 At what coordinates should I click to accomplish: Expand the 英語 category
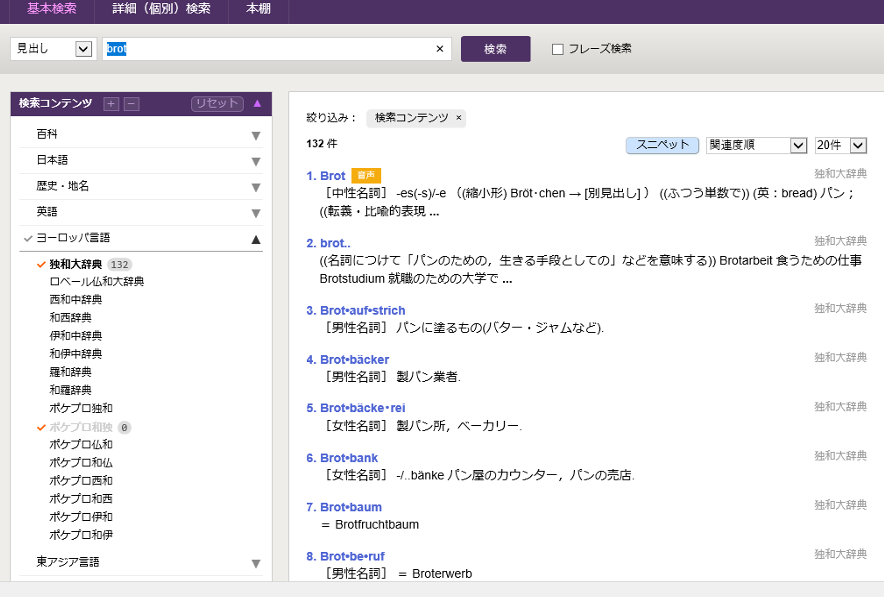point(256,213)
